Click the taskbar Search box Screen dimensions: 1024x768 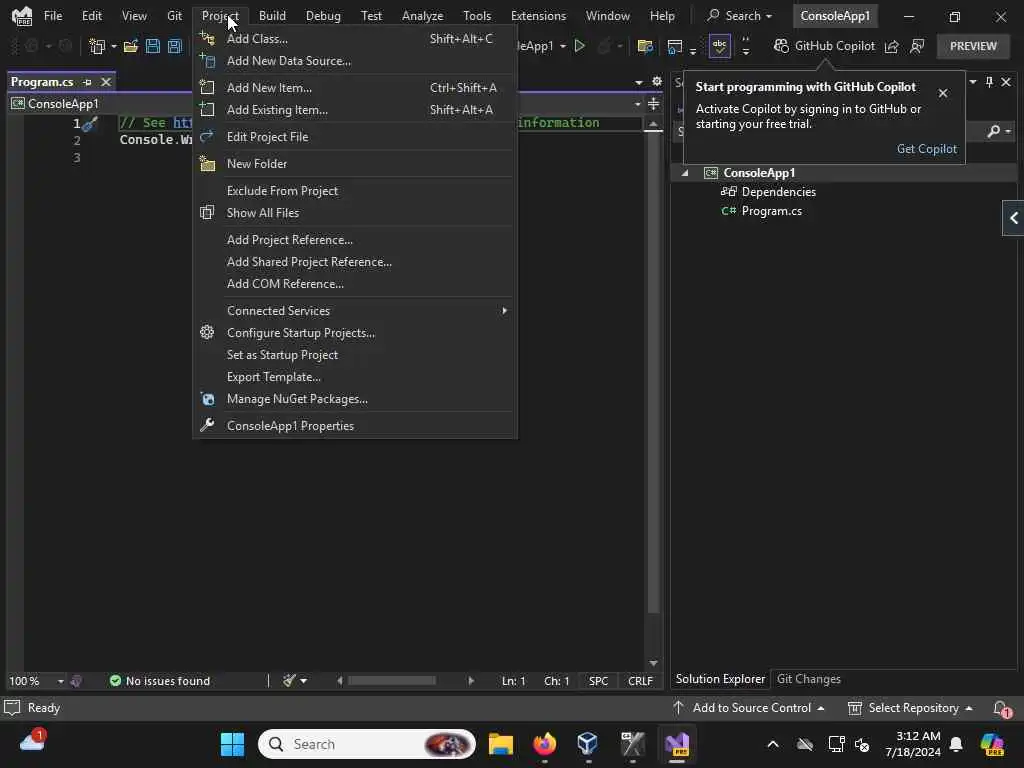point(367,744)
